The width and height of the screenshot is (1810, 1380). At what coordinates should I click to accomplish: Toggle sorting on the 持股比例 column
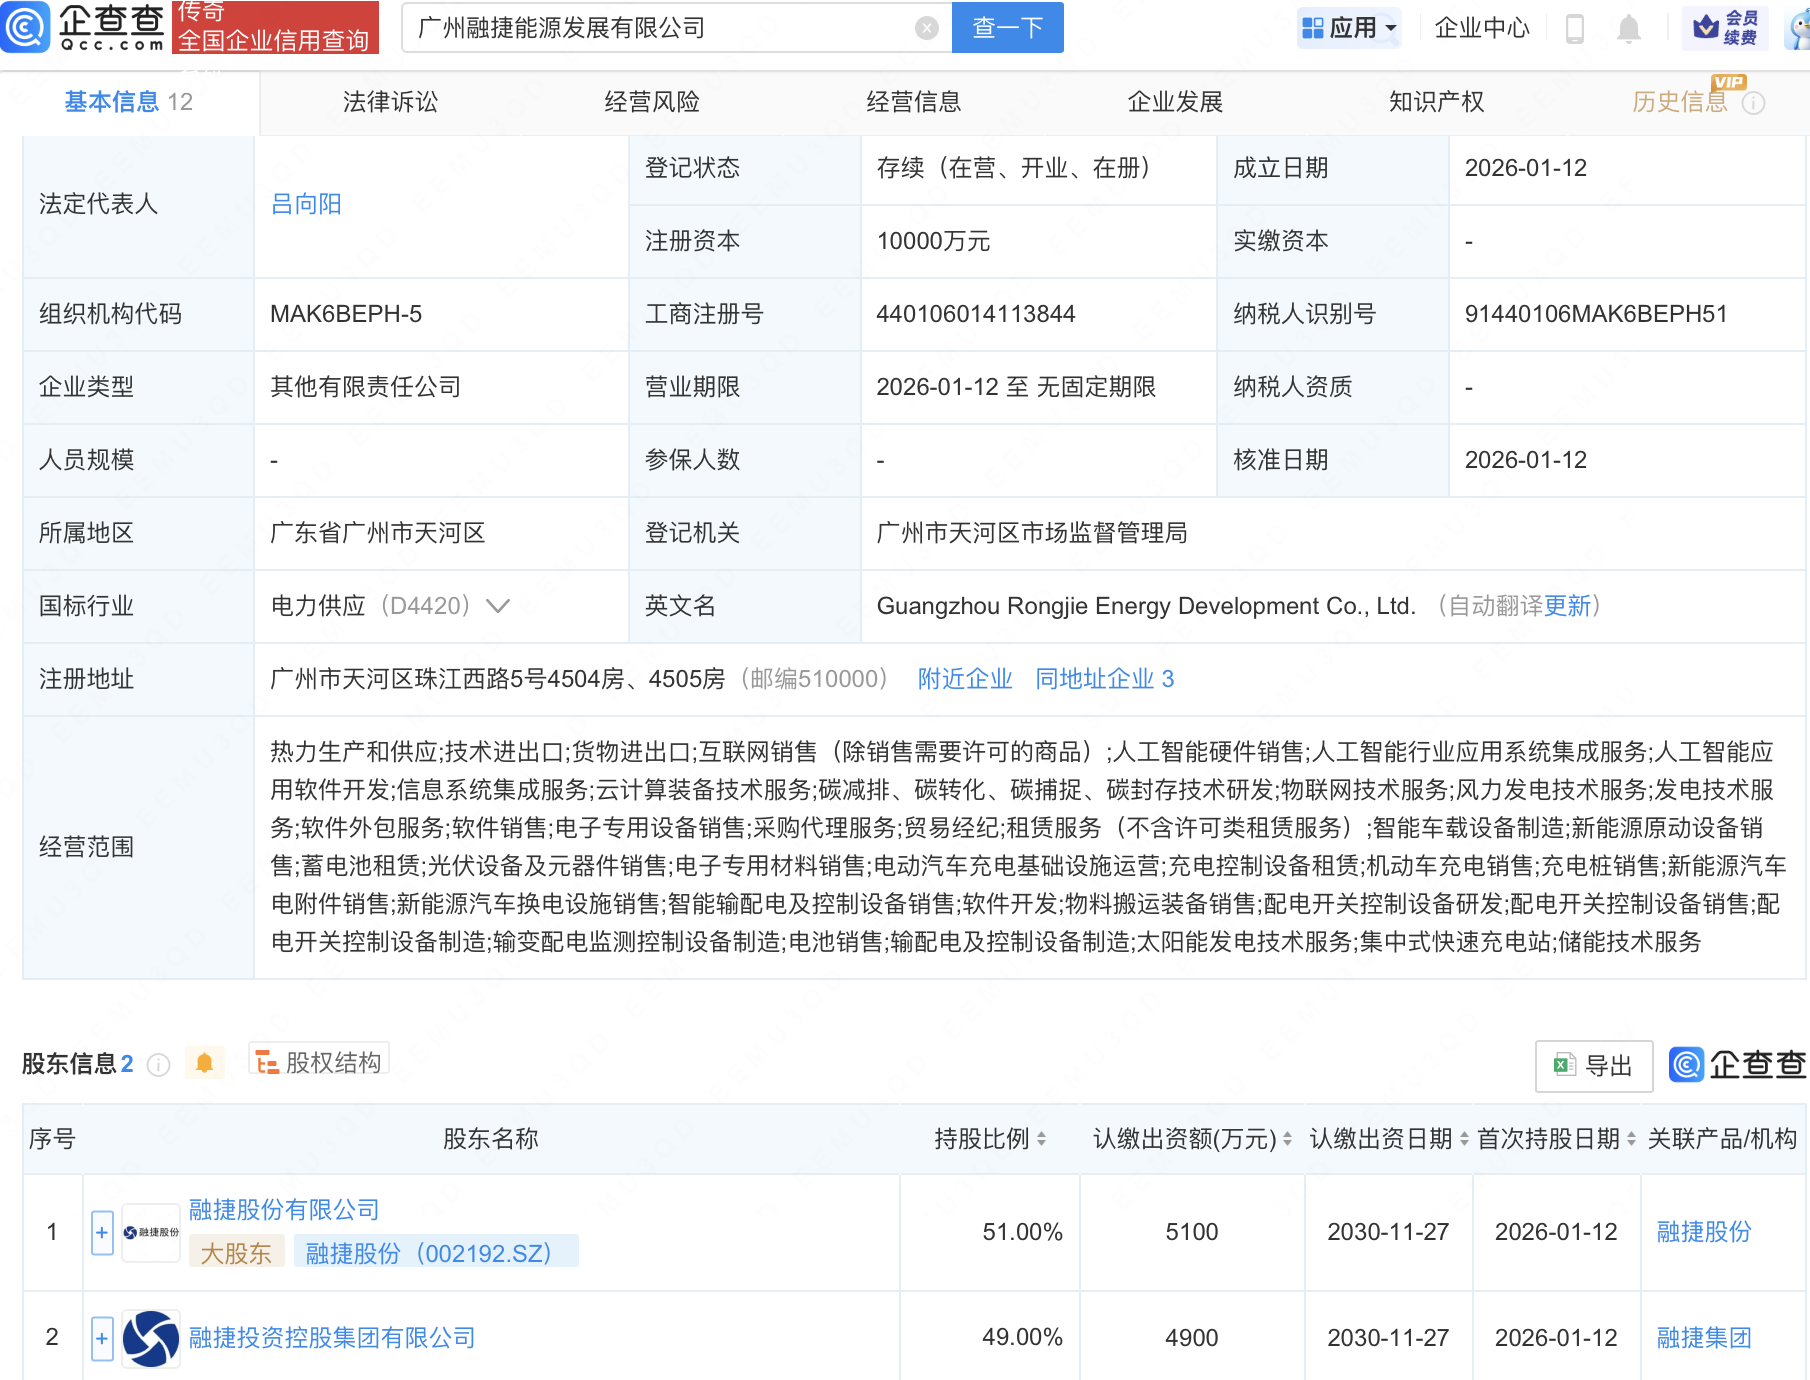1041,1139
